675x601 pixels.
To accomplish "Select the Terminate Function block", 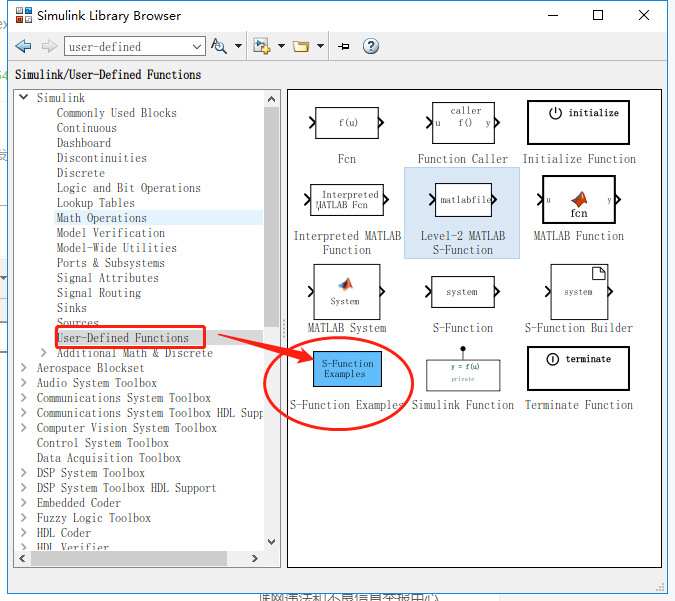I will [x=578, y=369].
